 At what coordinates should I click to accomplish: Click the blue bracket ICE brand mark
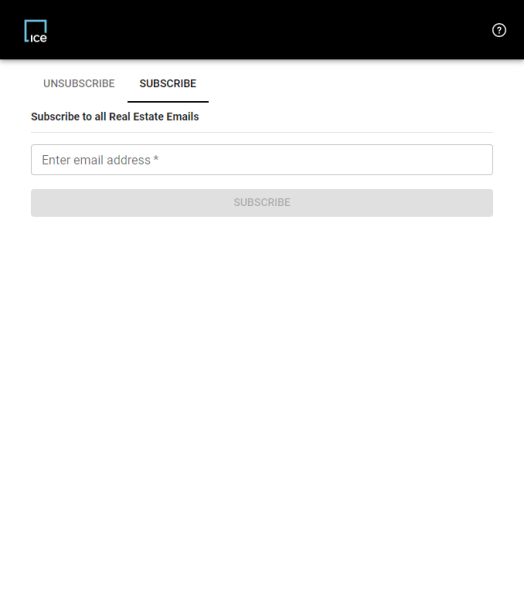[35, 31]
